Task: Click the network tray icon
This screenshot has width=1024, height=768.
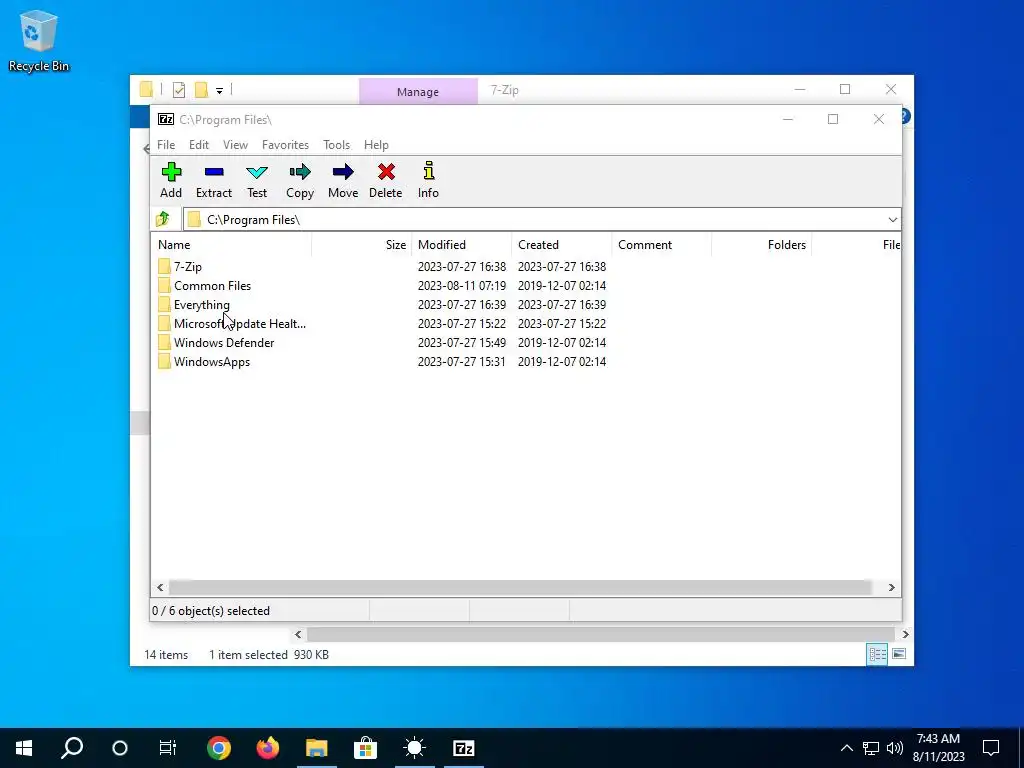Action: pyautogui.click(x=871, y=748)
